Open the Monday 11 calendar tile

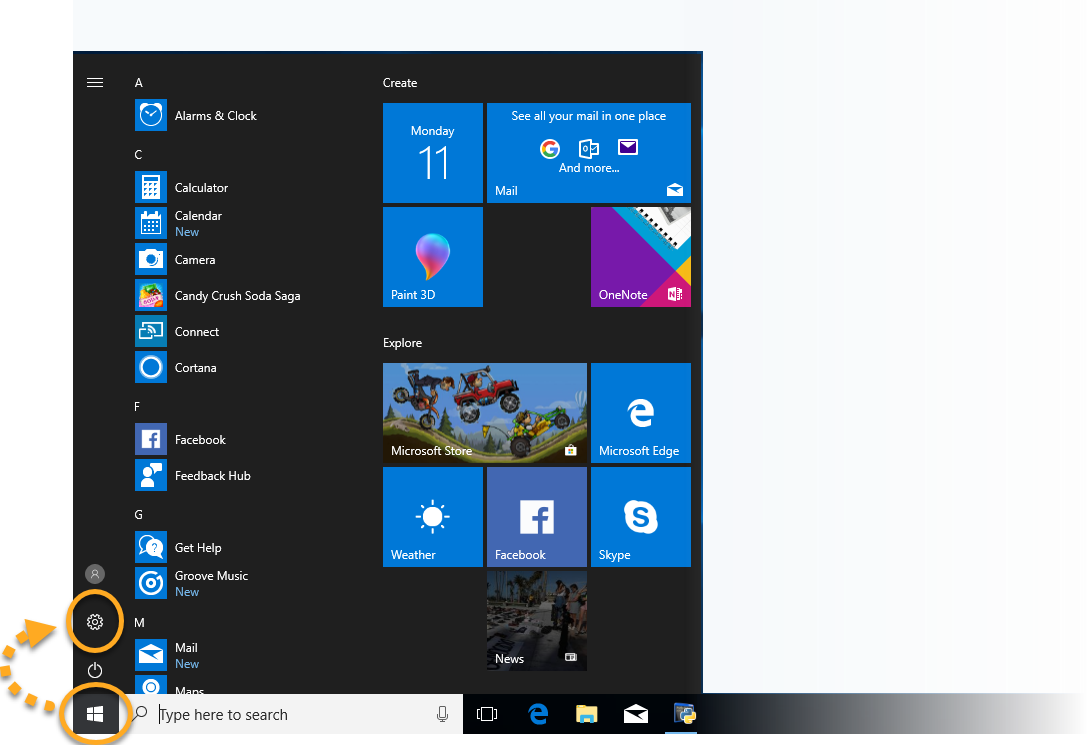click(433, 153)
